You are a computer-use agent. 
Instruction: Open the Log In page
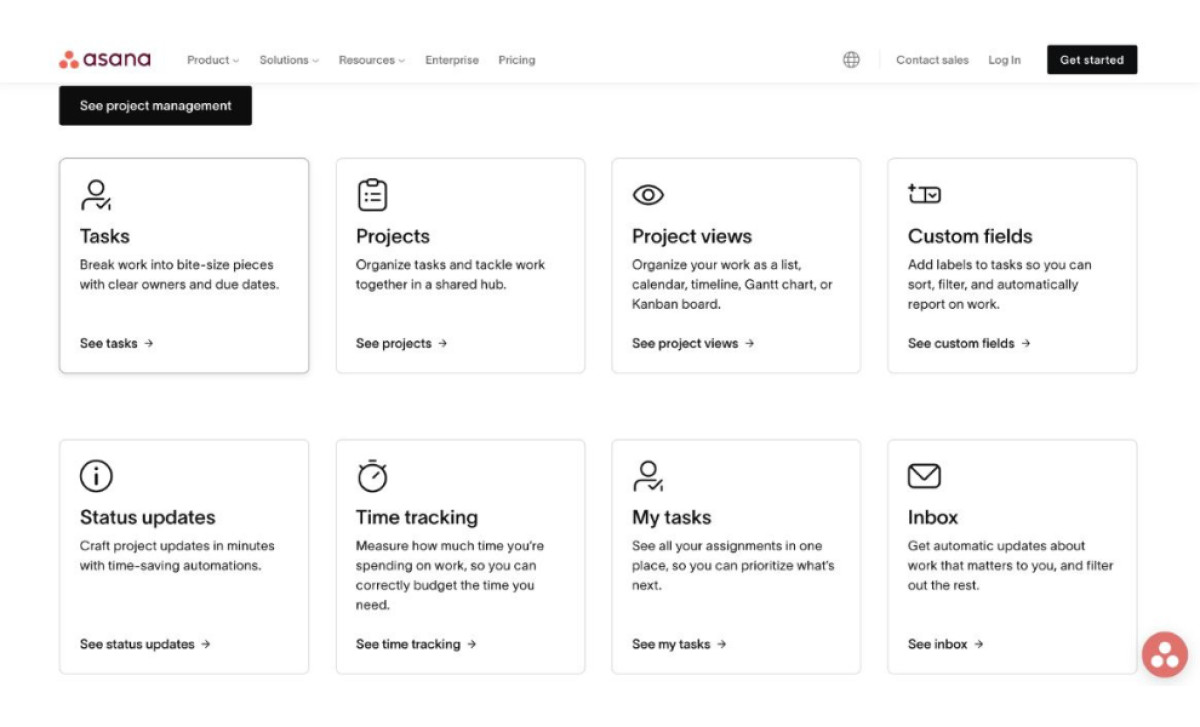pyautogui.click(x=1004, y=60)
